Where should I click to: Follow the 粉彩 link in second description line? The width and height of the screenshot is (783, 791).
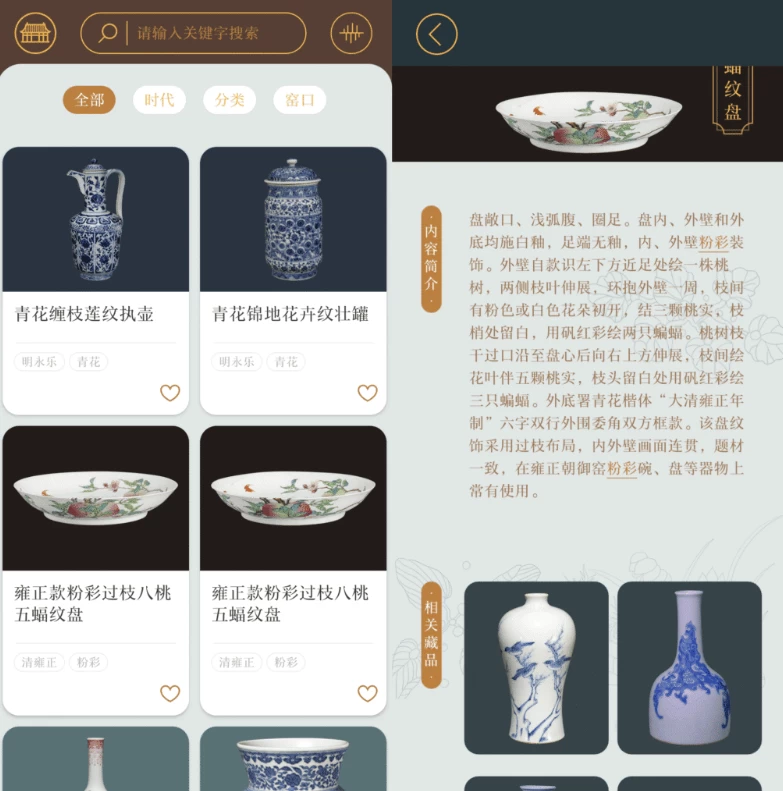click(713, 243)
